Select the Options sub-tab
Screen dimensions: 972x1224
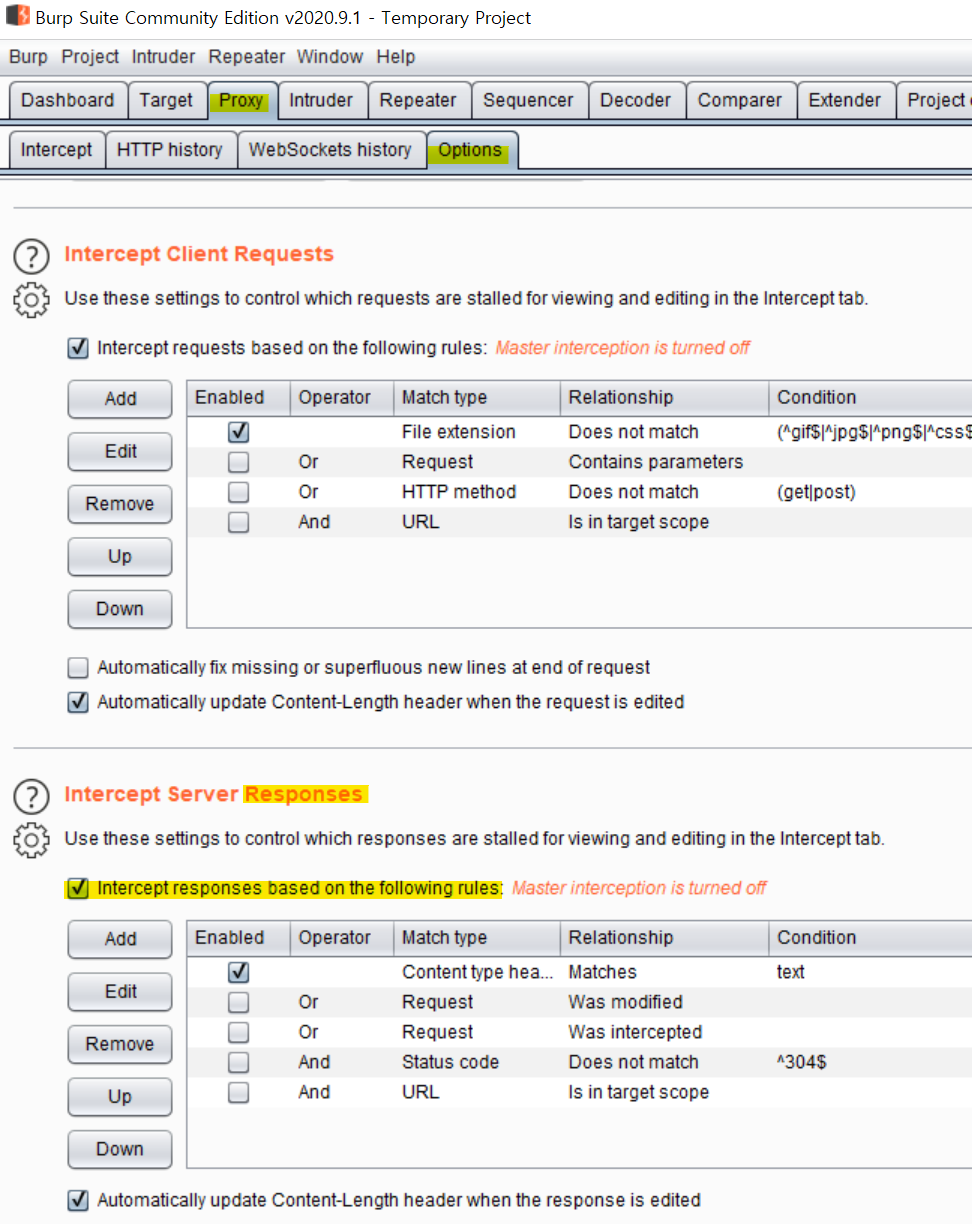470,150
